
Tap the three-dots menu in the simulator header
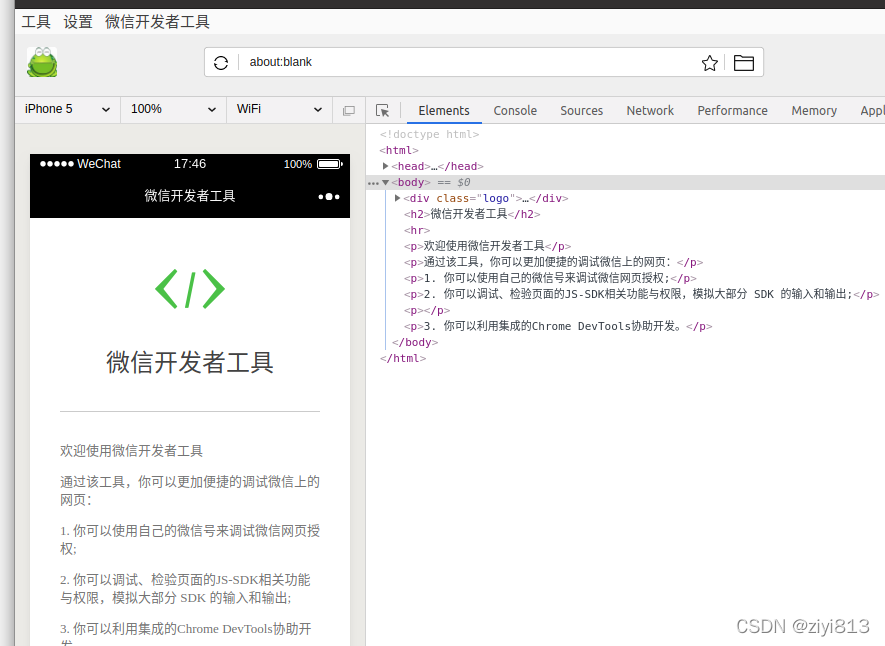(x=328, y=196)
